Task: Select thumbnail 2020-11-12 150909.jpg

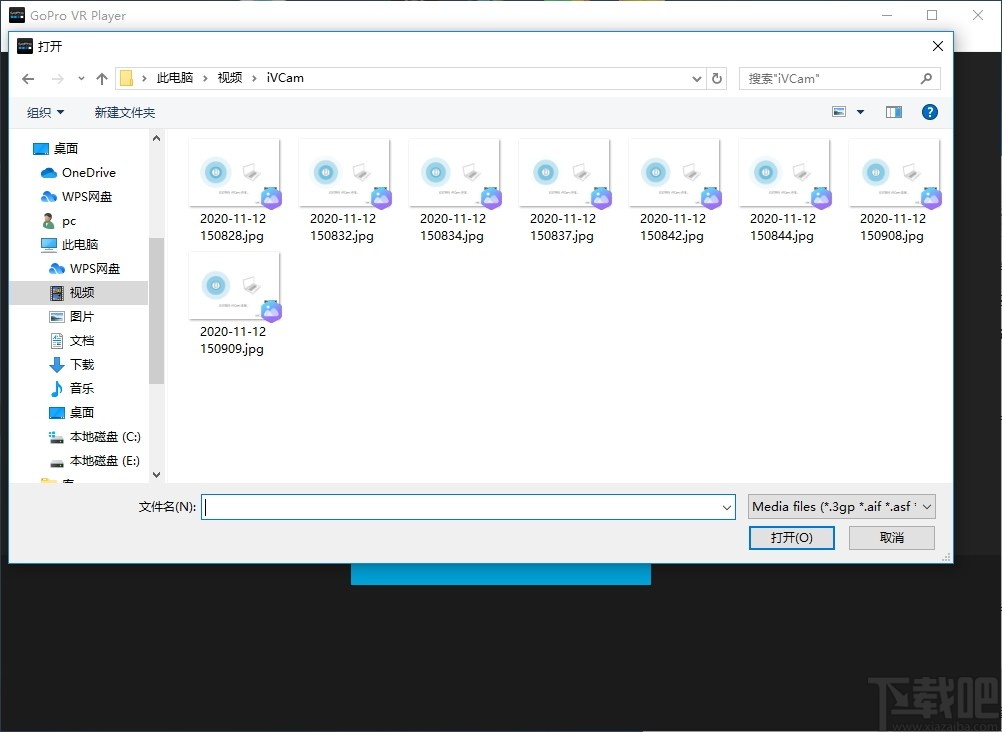Action: [233, 304]
